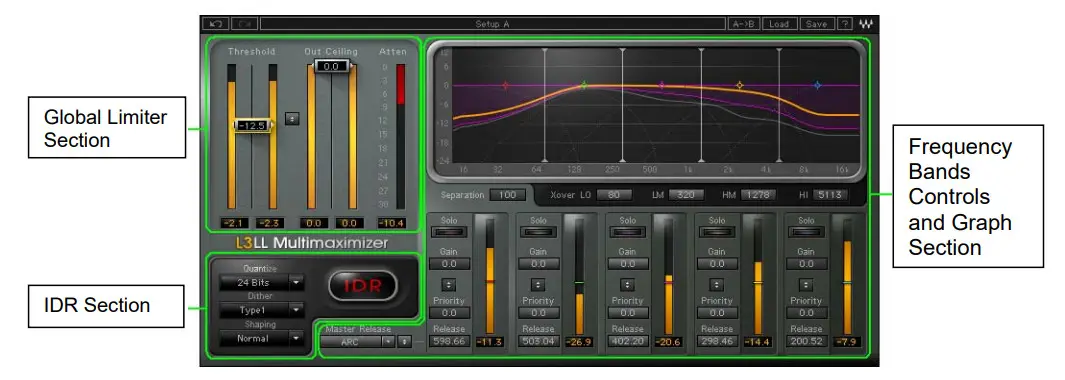This screenshot has height=380, width=1065.
Task: Click the red band marker in the graph
Action: [505, 86]
